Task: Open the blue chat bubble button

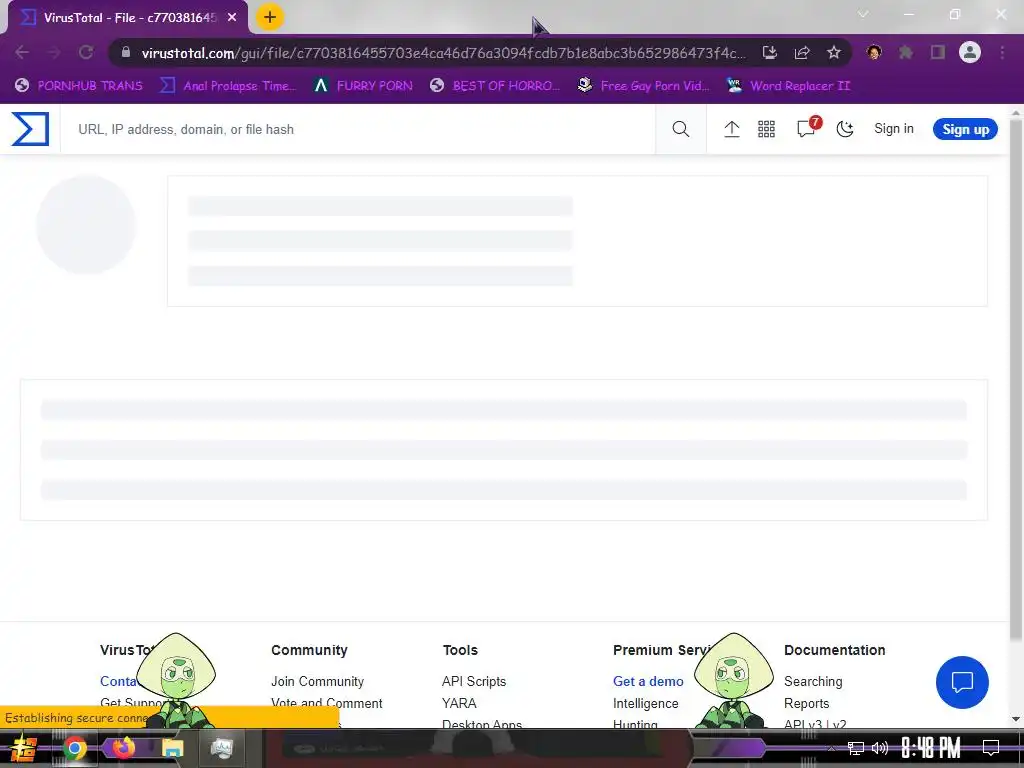Action: coord(962,682)
